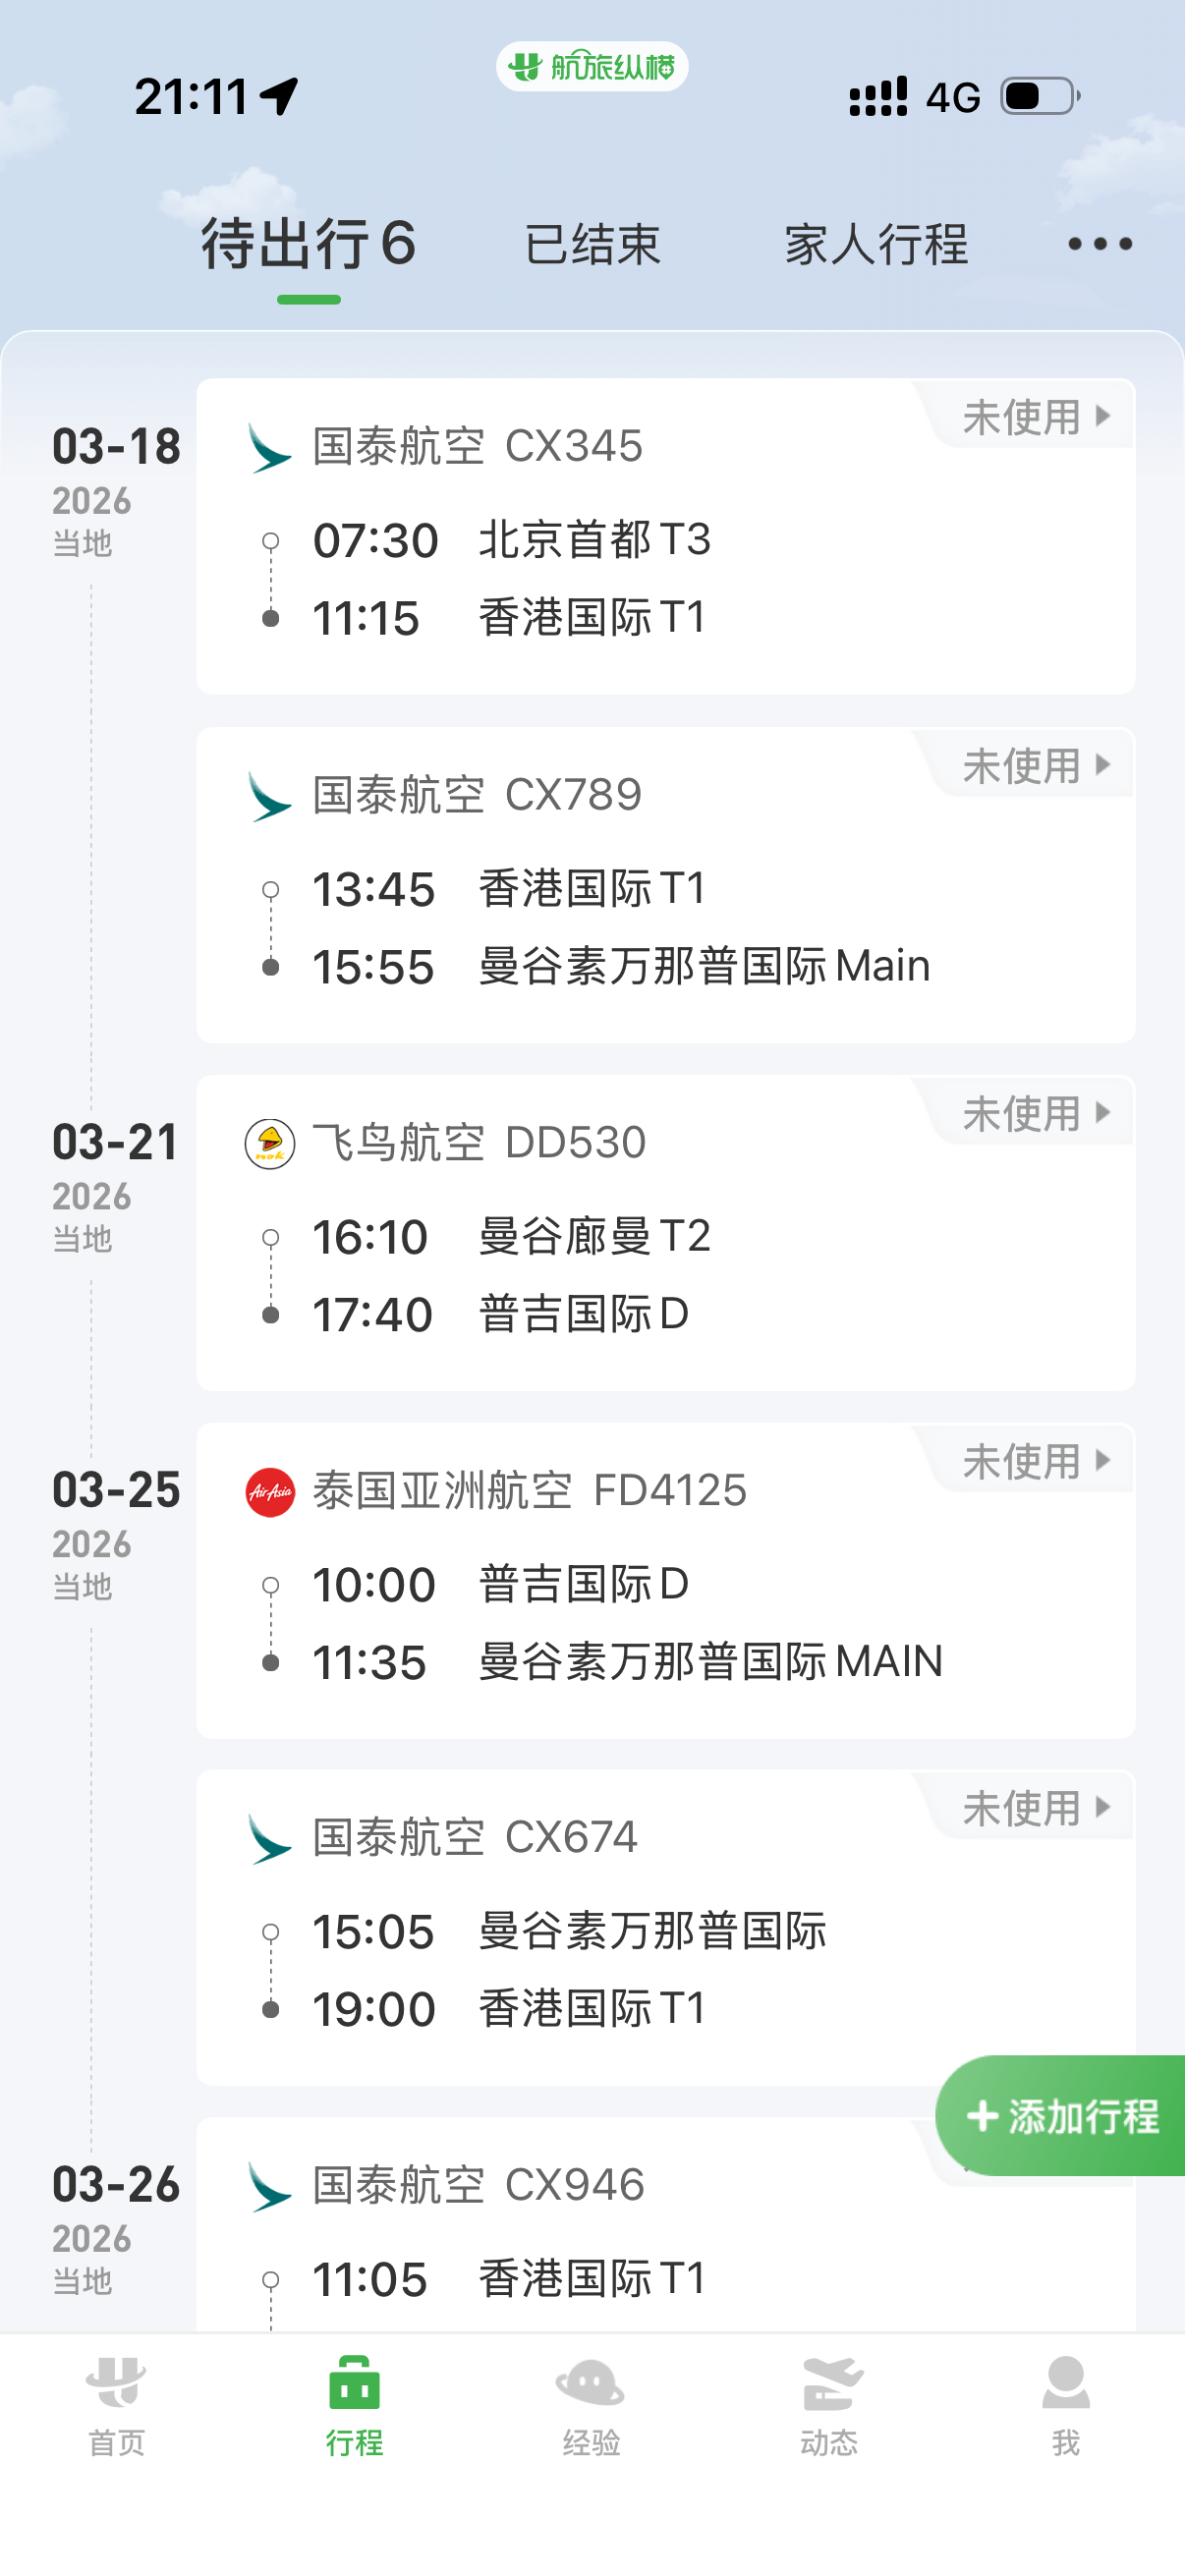Tap the 航旅纵横 app badge at top

click(592, 67)
